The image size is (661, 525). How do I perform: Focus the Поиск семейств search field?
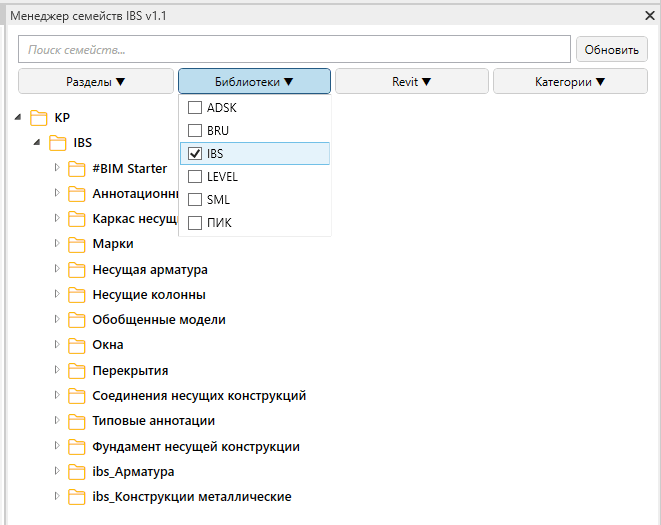point(294,49)
